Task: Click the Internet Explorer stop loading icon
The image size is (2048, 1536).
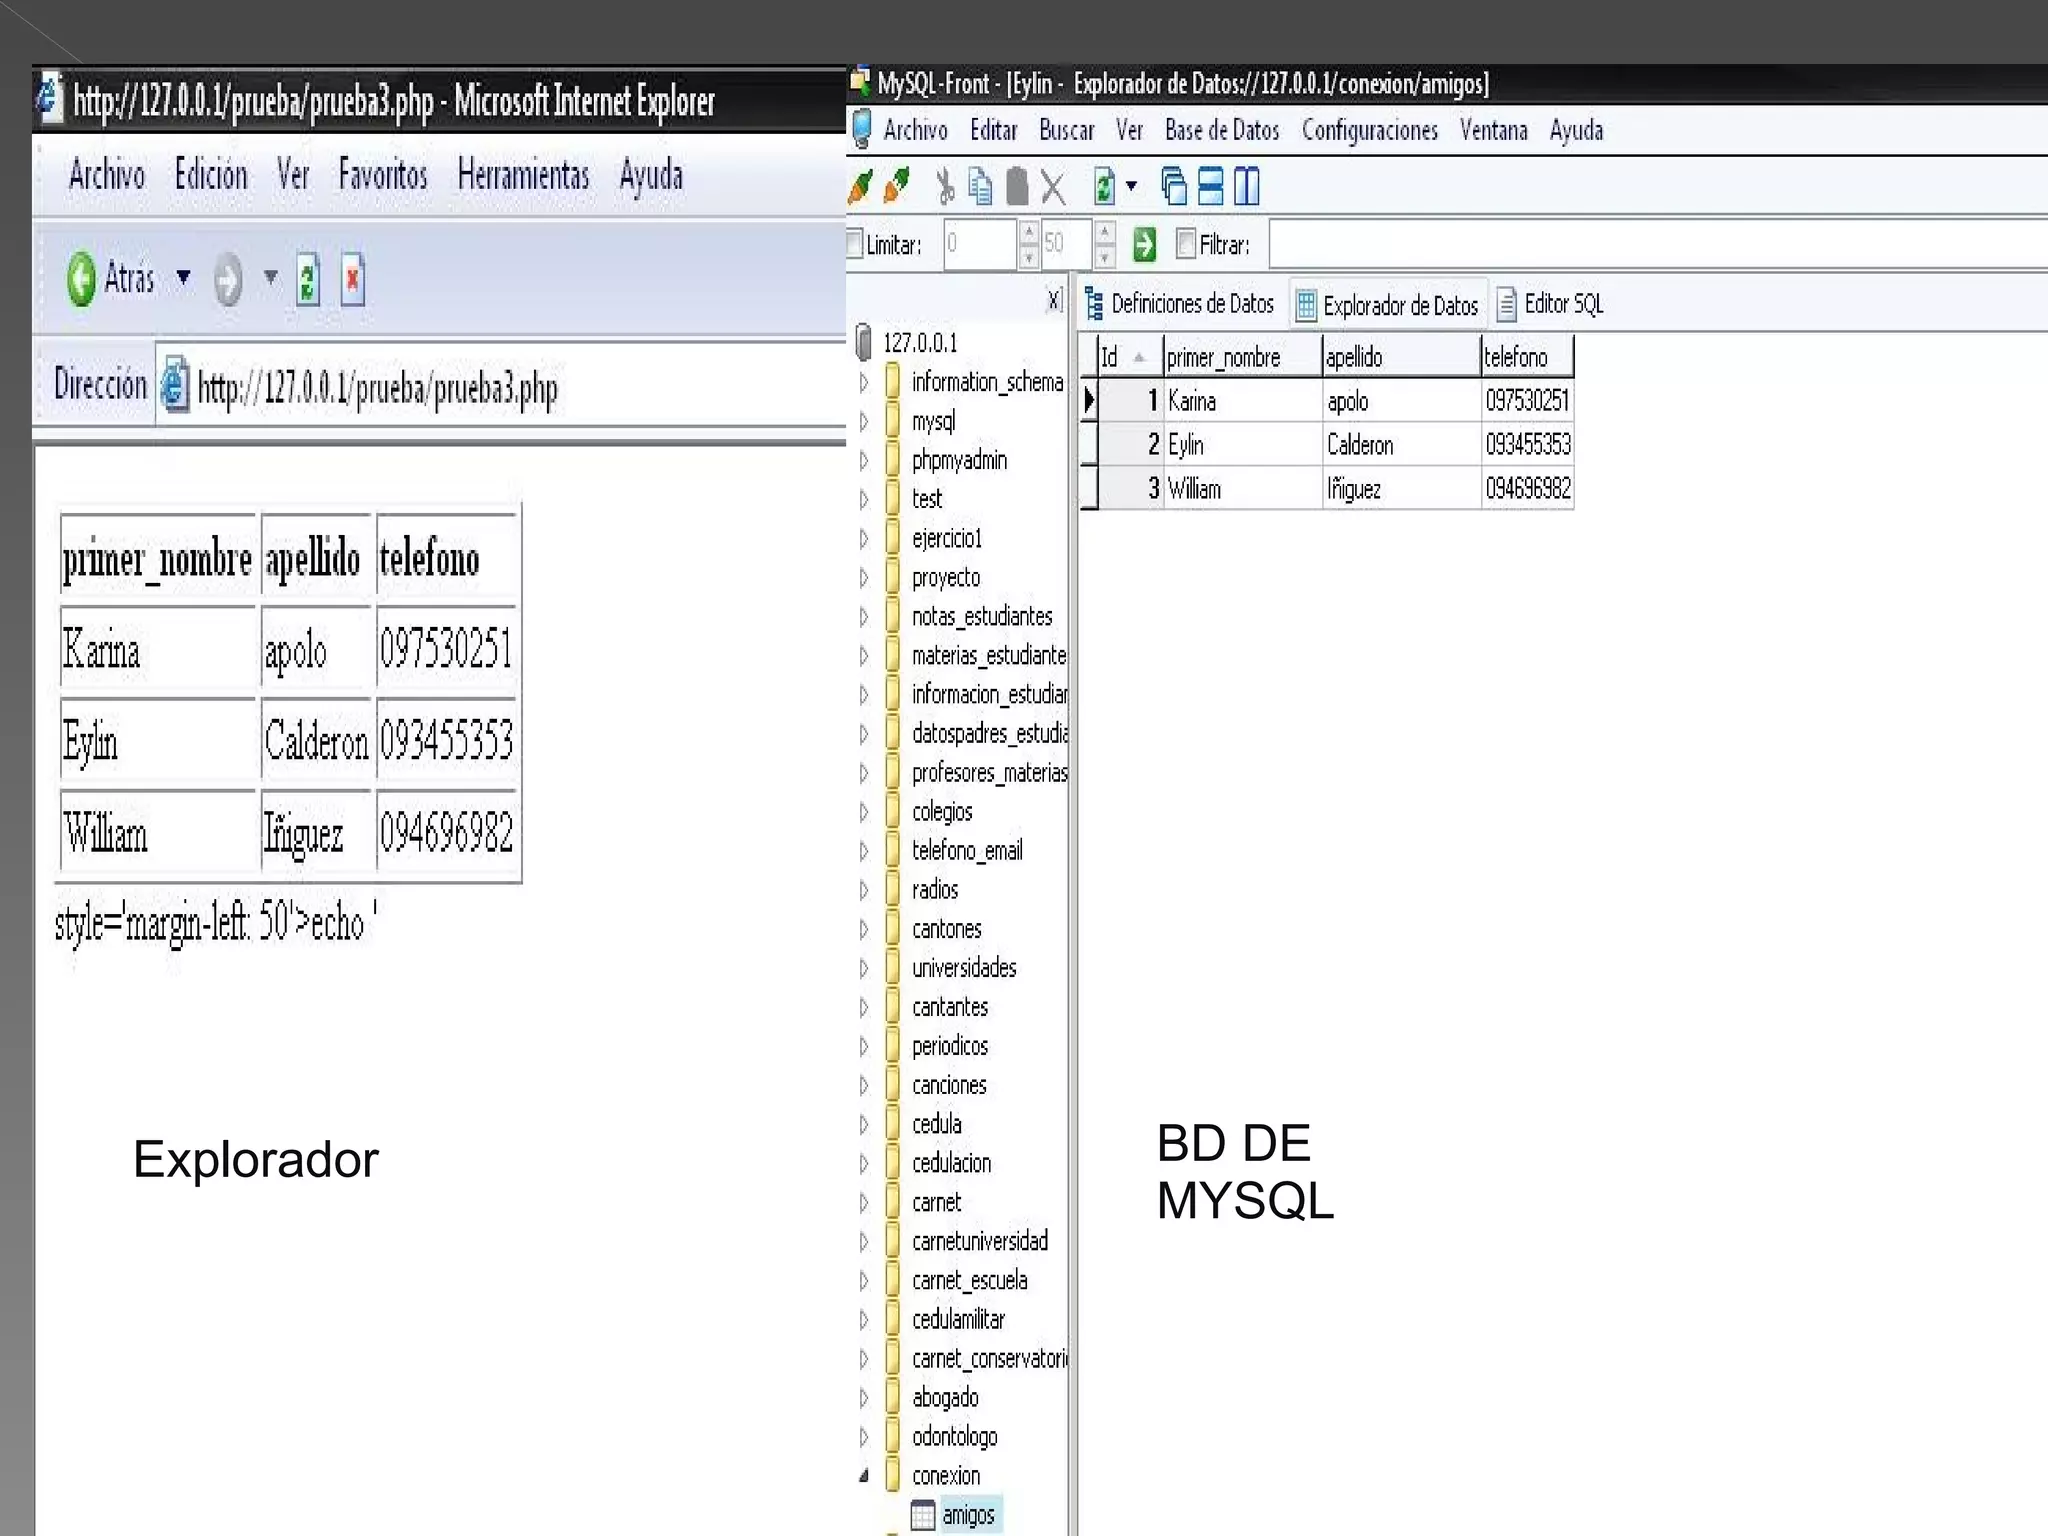Action: pos(353,280)
